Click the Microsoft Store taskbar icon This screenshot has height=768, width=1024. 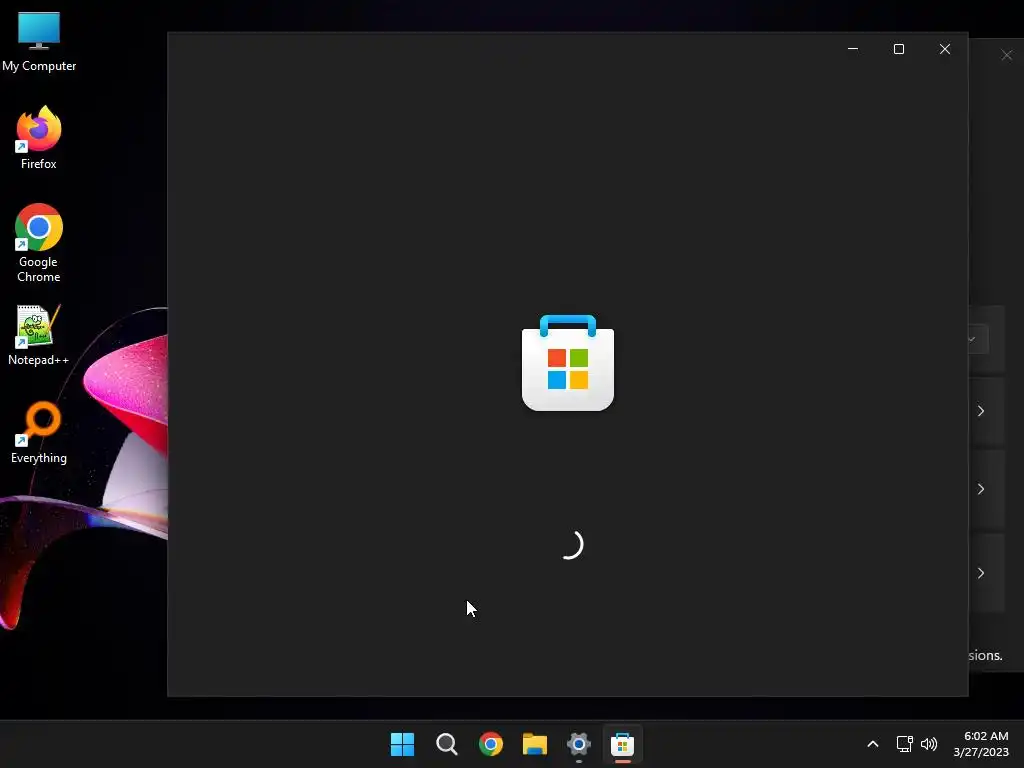pos(622,744)
